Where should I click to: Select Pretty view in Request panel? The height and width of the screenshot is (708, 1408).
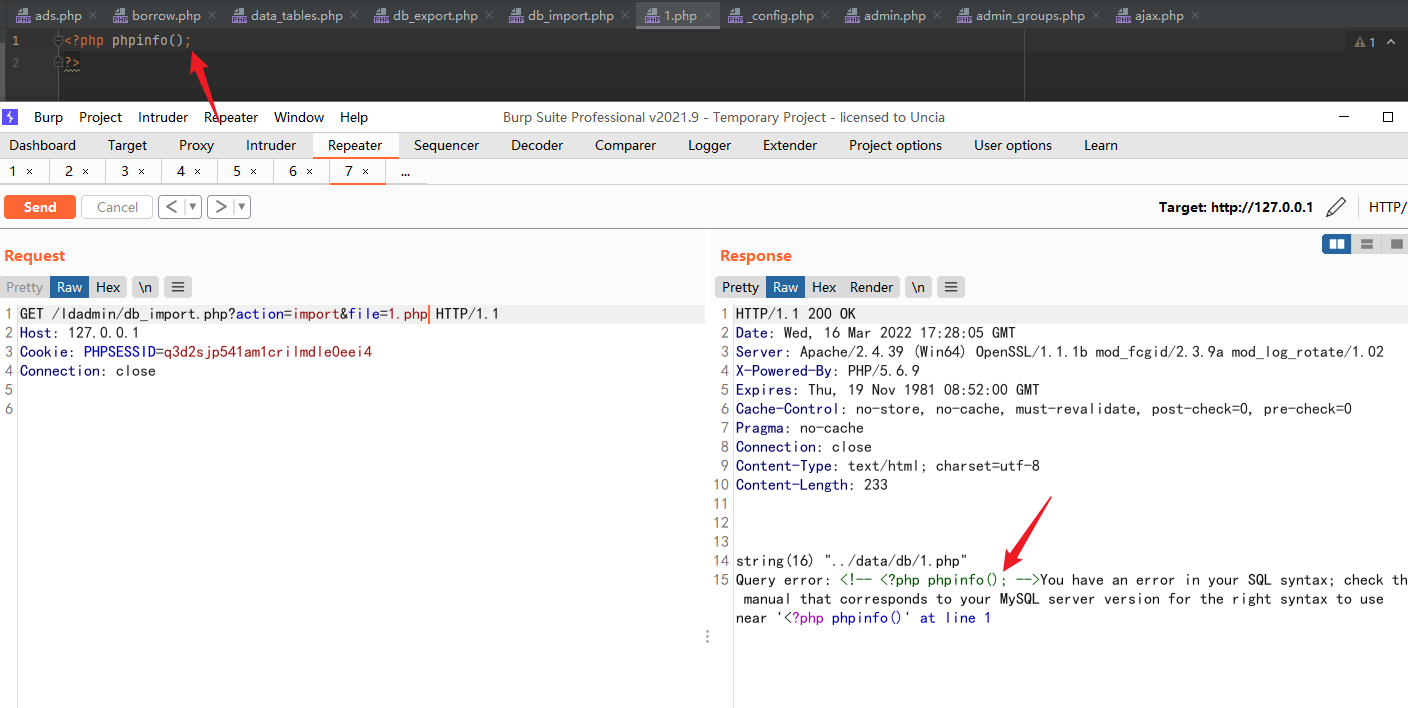(25, 287)
